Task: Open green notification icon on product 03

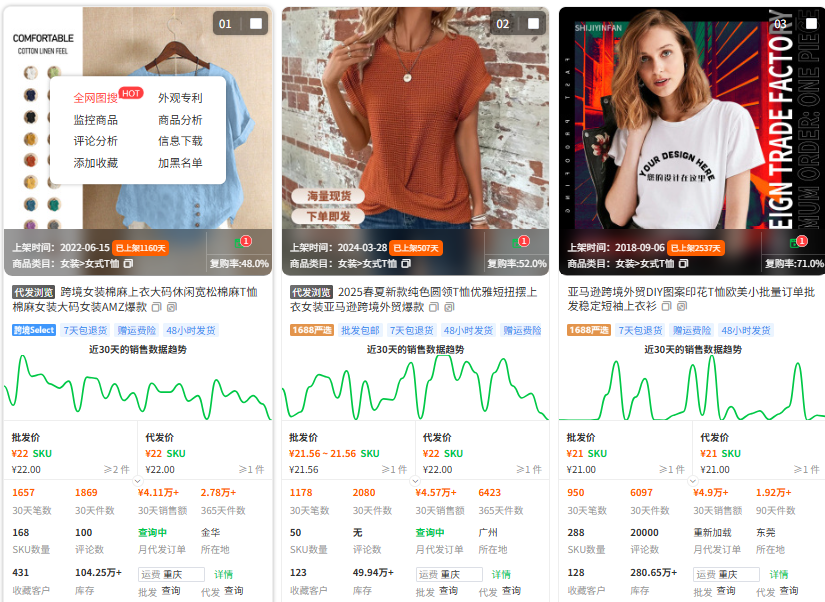Action: tap(798, 243)
